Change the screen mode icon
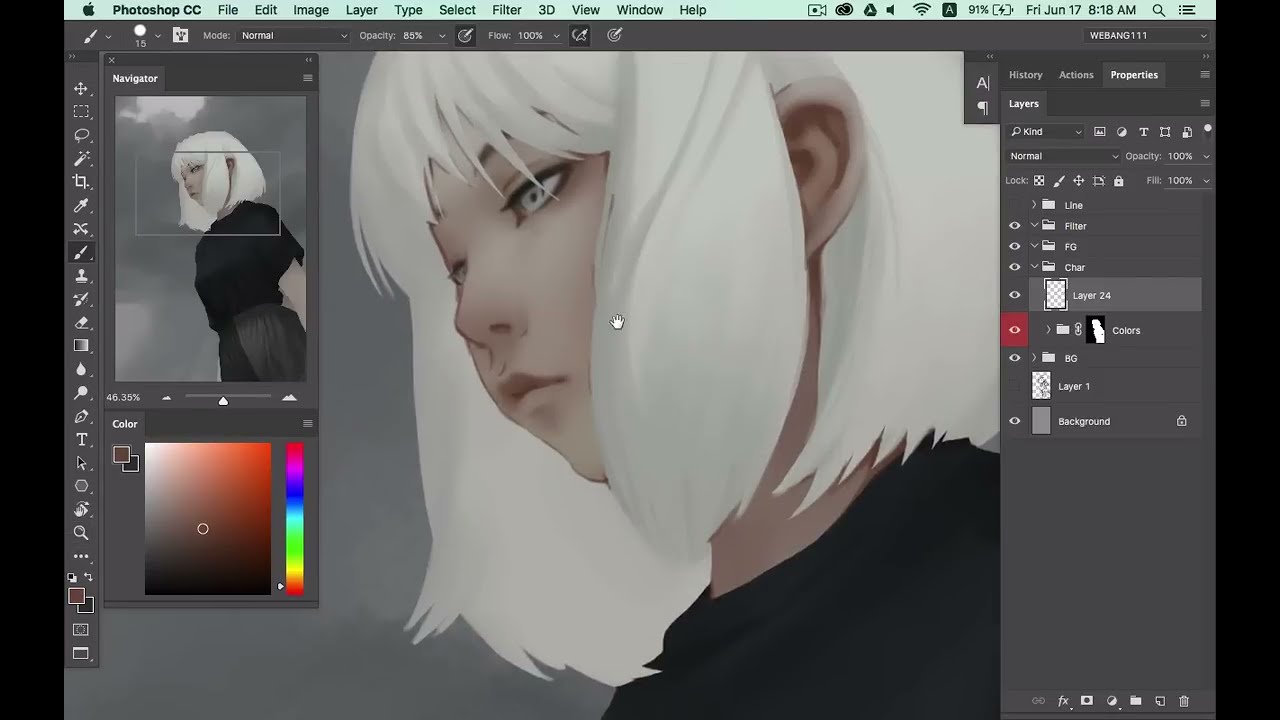1280x720 pixels. [81, 654]
